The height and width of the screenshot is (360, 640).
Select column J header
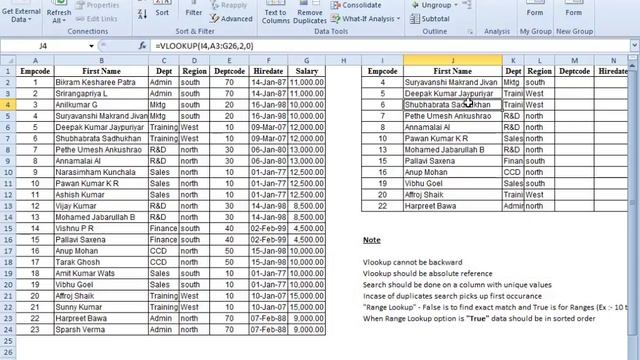tap(453, 60)
